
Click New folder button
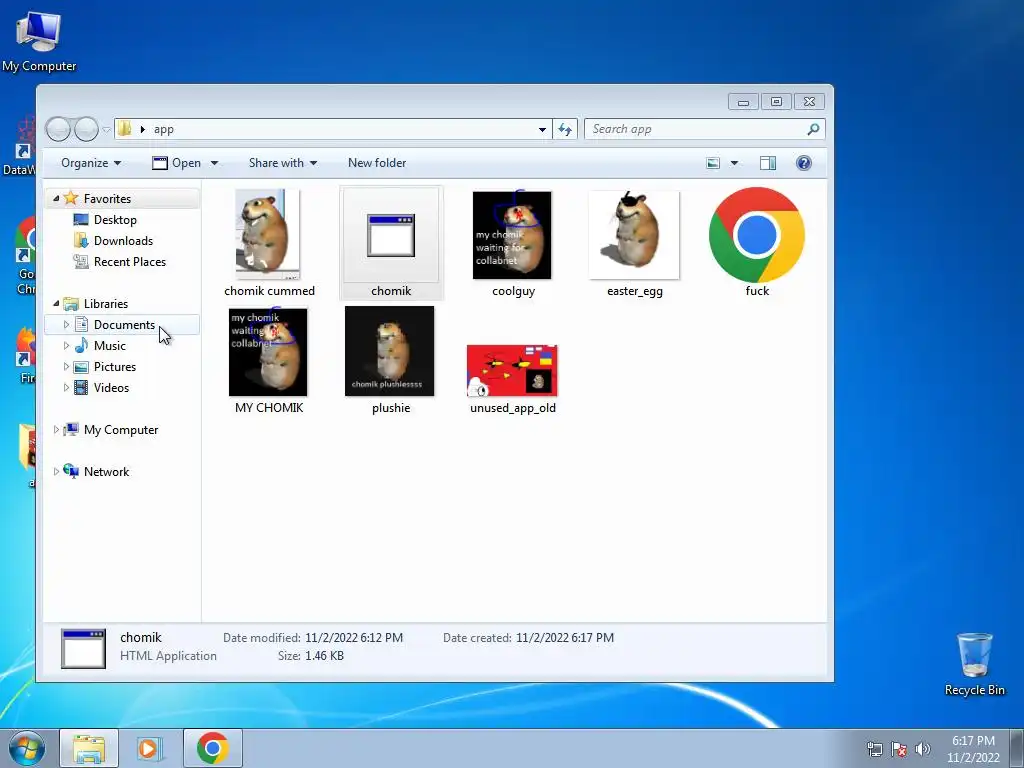coord(377,163)
